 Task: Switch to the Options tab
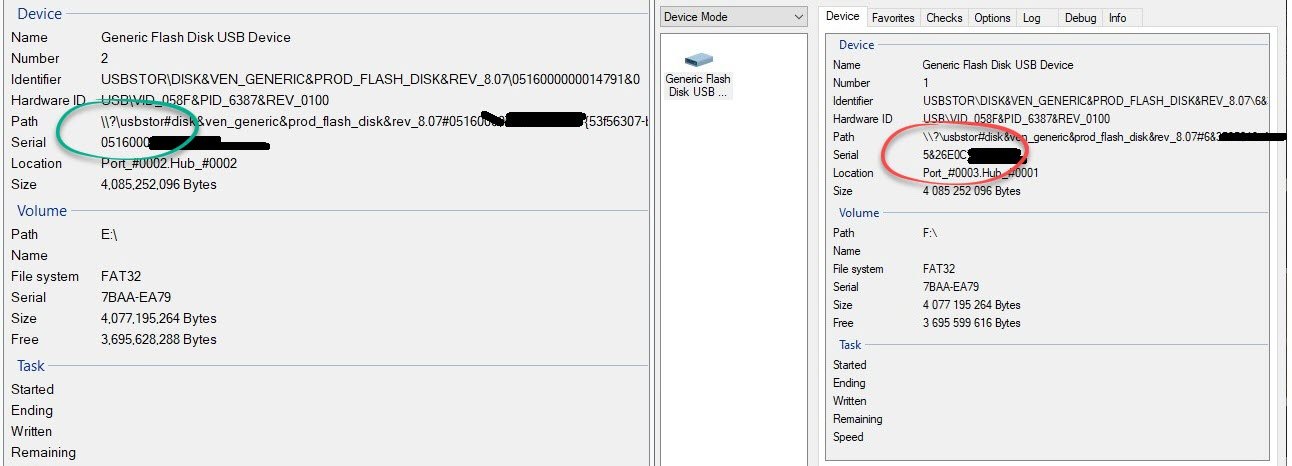click(992, 18)
